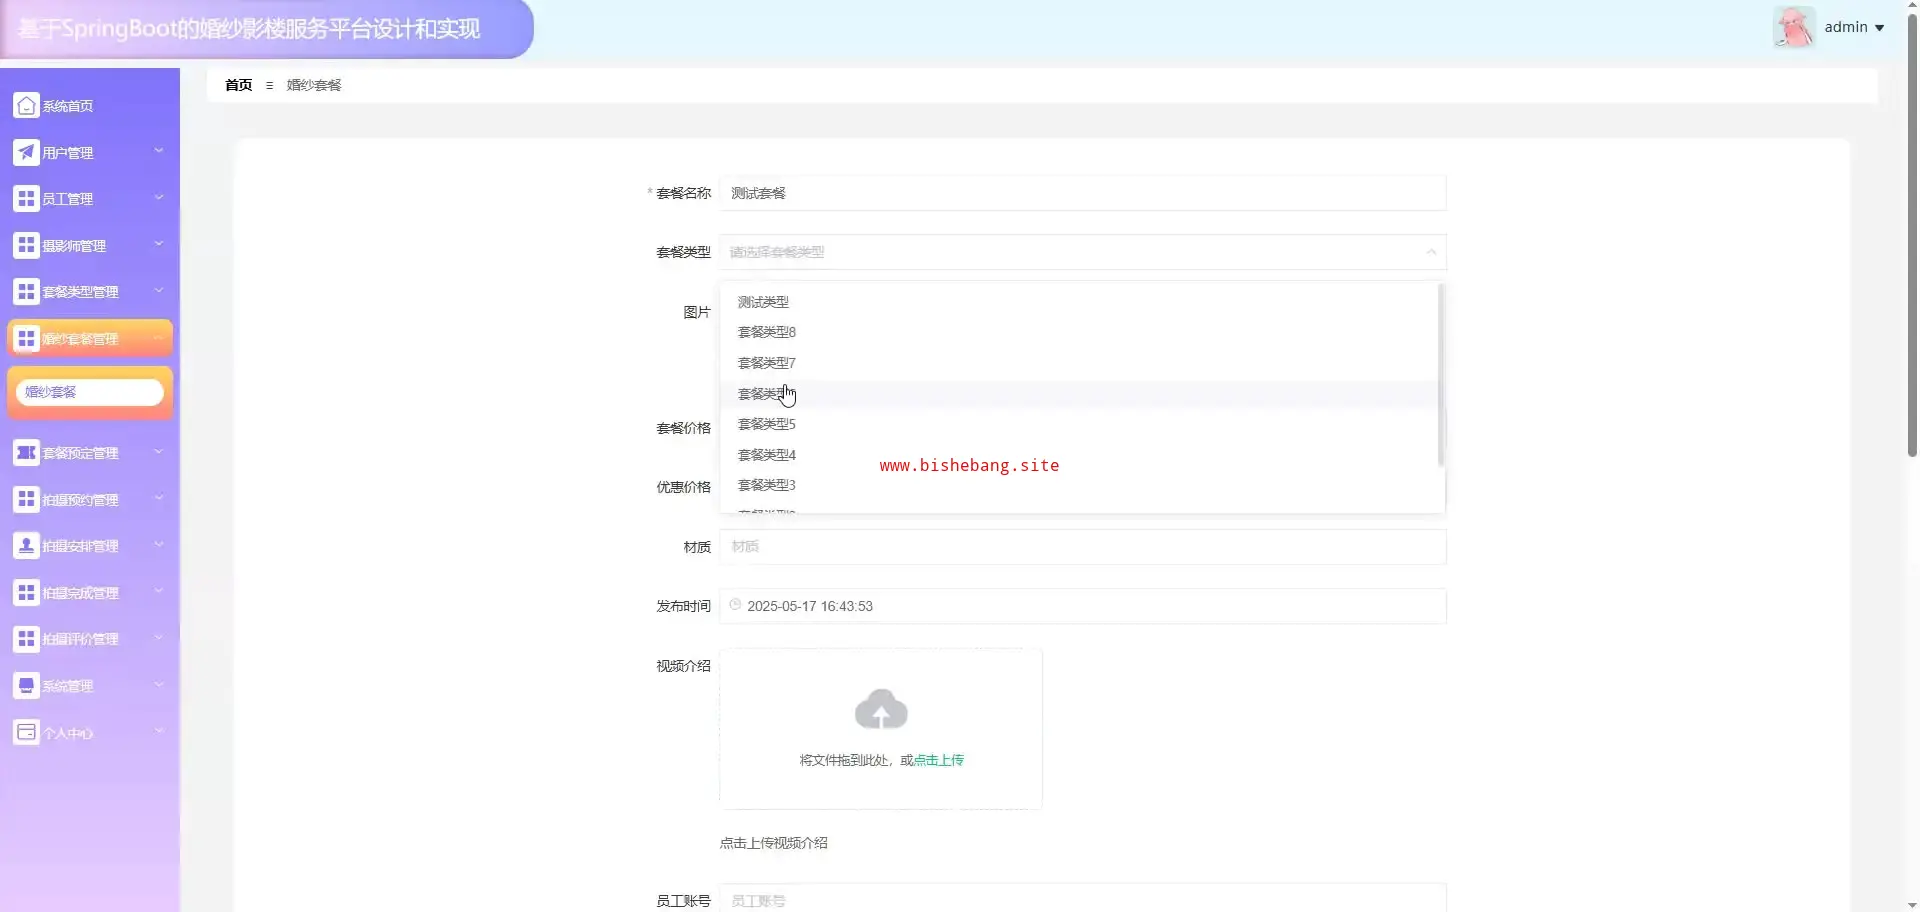The height and width of the screenshot is (912, 1920).
Task: Click the admin avatar image
Action: 1794,27
